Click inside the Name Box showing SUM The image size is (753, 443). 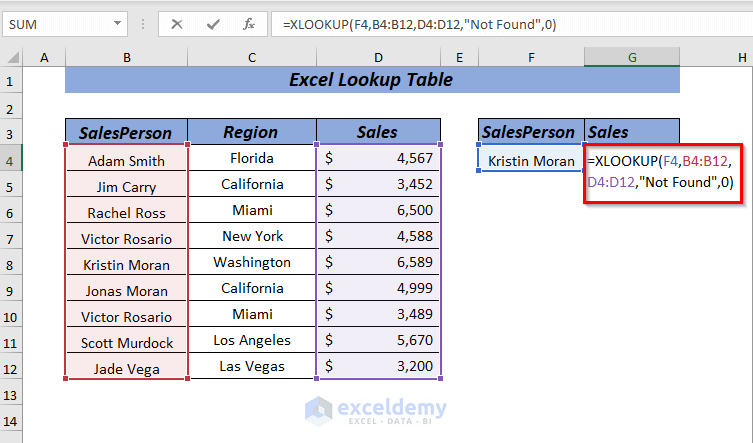click(x=59, y=24)
